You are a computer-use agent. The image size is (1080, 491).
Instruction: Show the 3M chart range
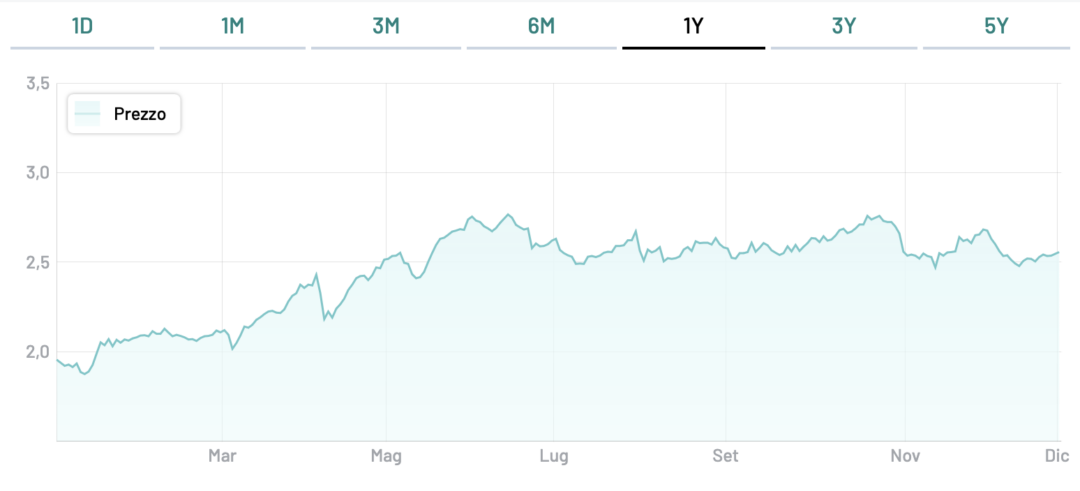click(x=386, y=26)
